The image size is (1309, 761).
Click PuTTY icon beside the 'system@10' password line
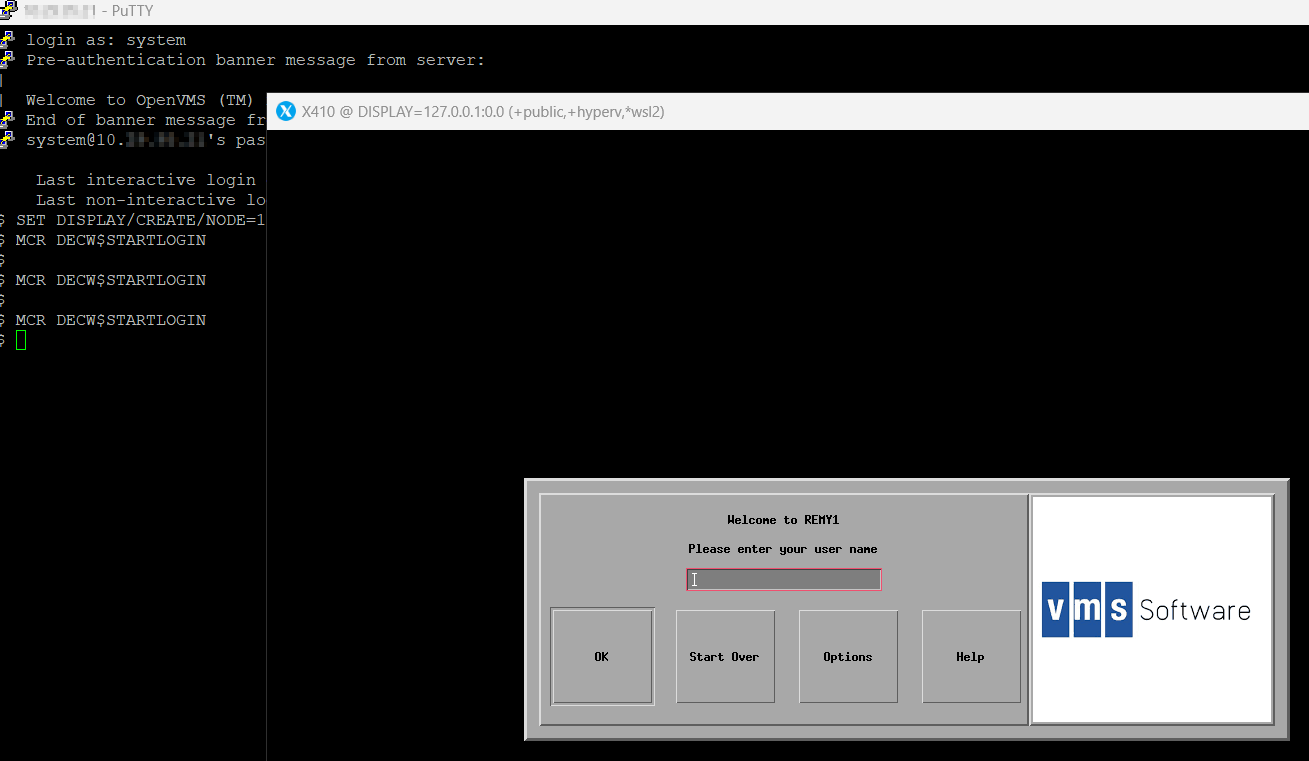[7, 140]
